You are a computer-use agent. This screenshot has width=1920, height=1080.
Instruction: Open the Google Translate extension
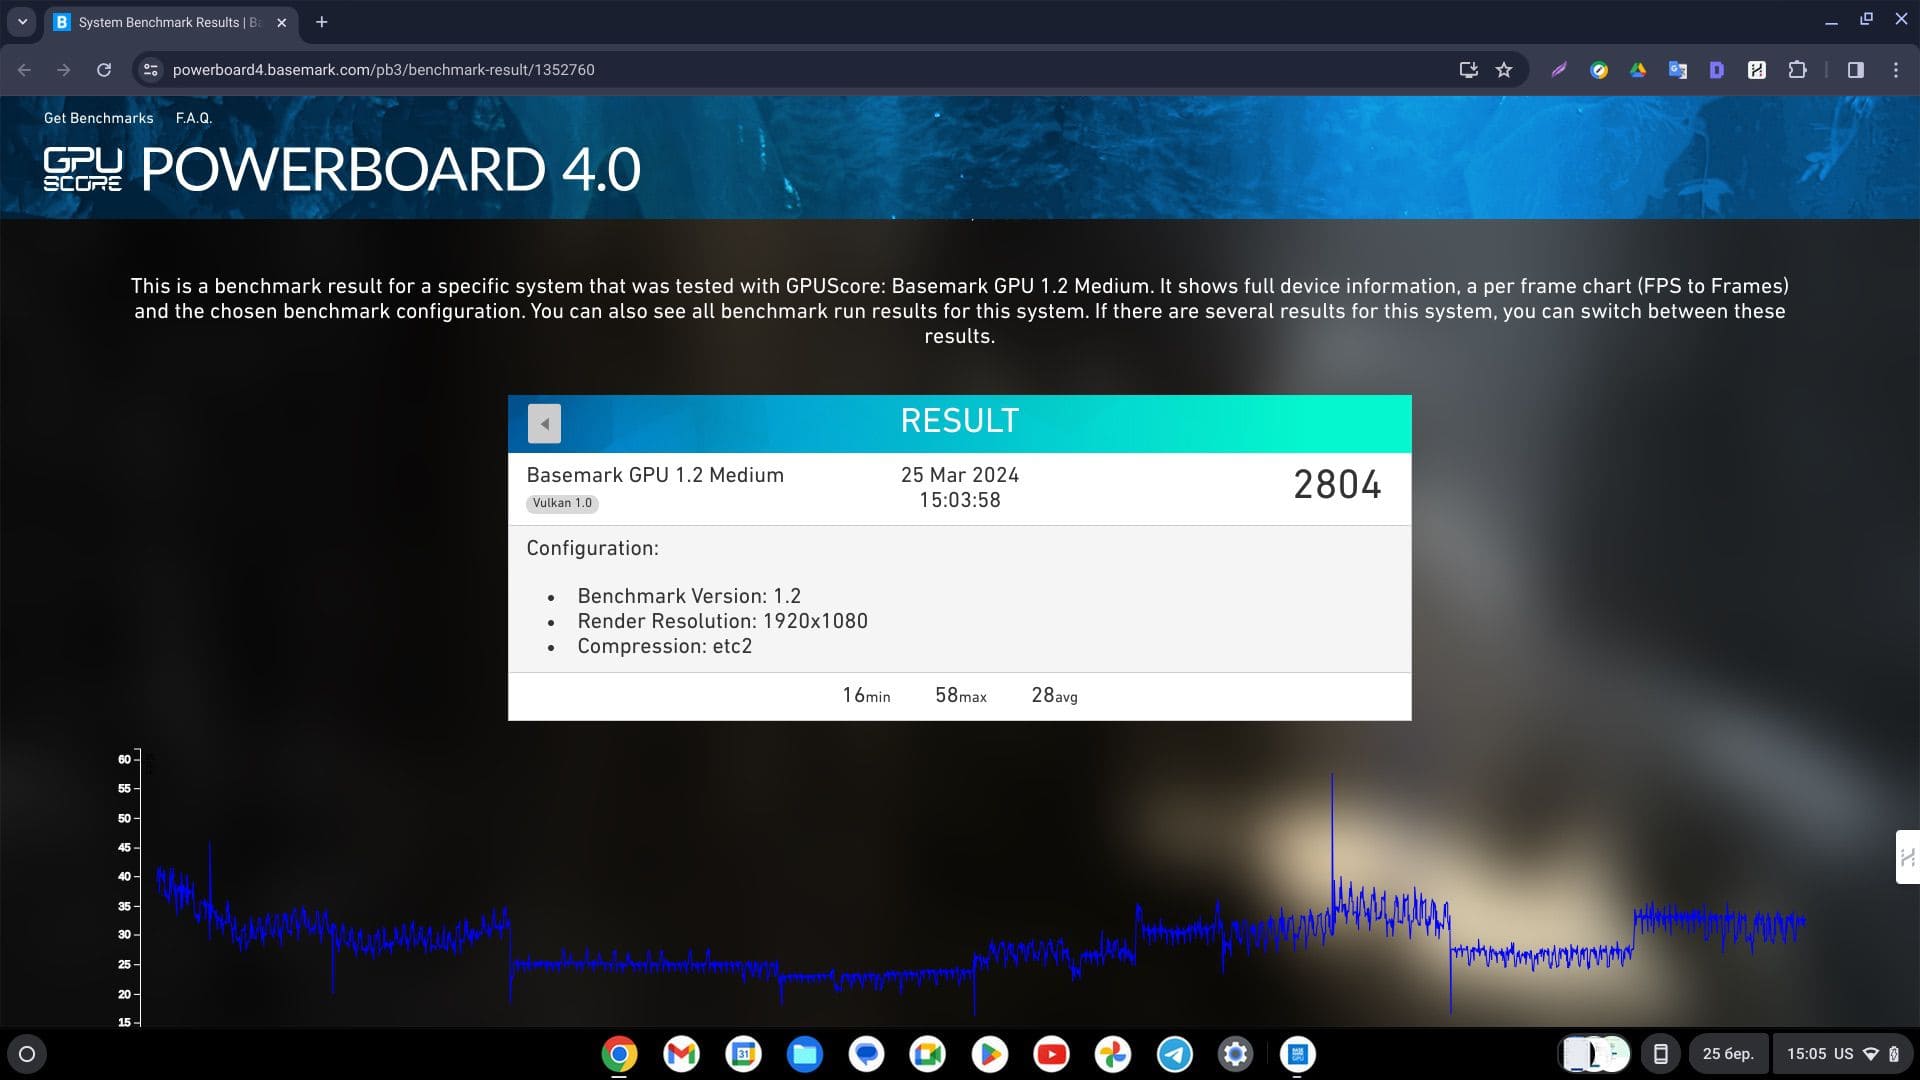point(1678,70)
